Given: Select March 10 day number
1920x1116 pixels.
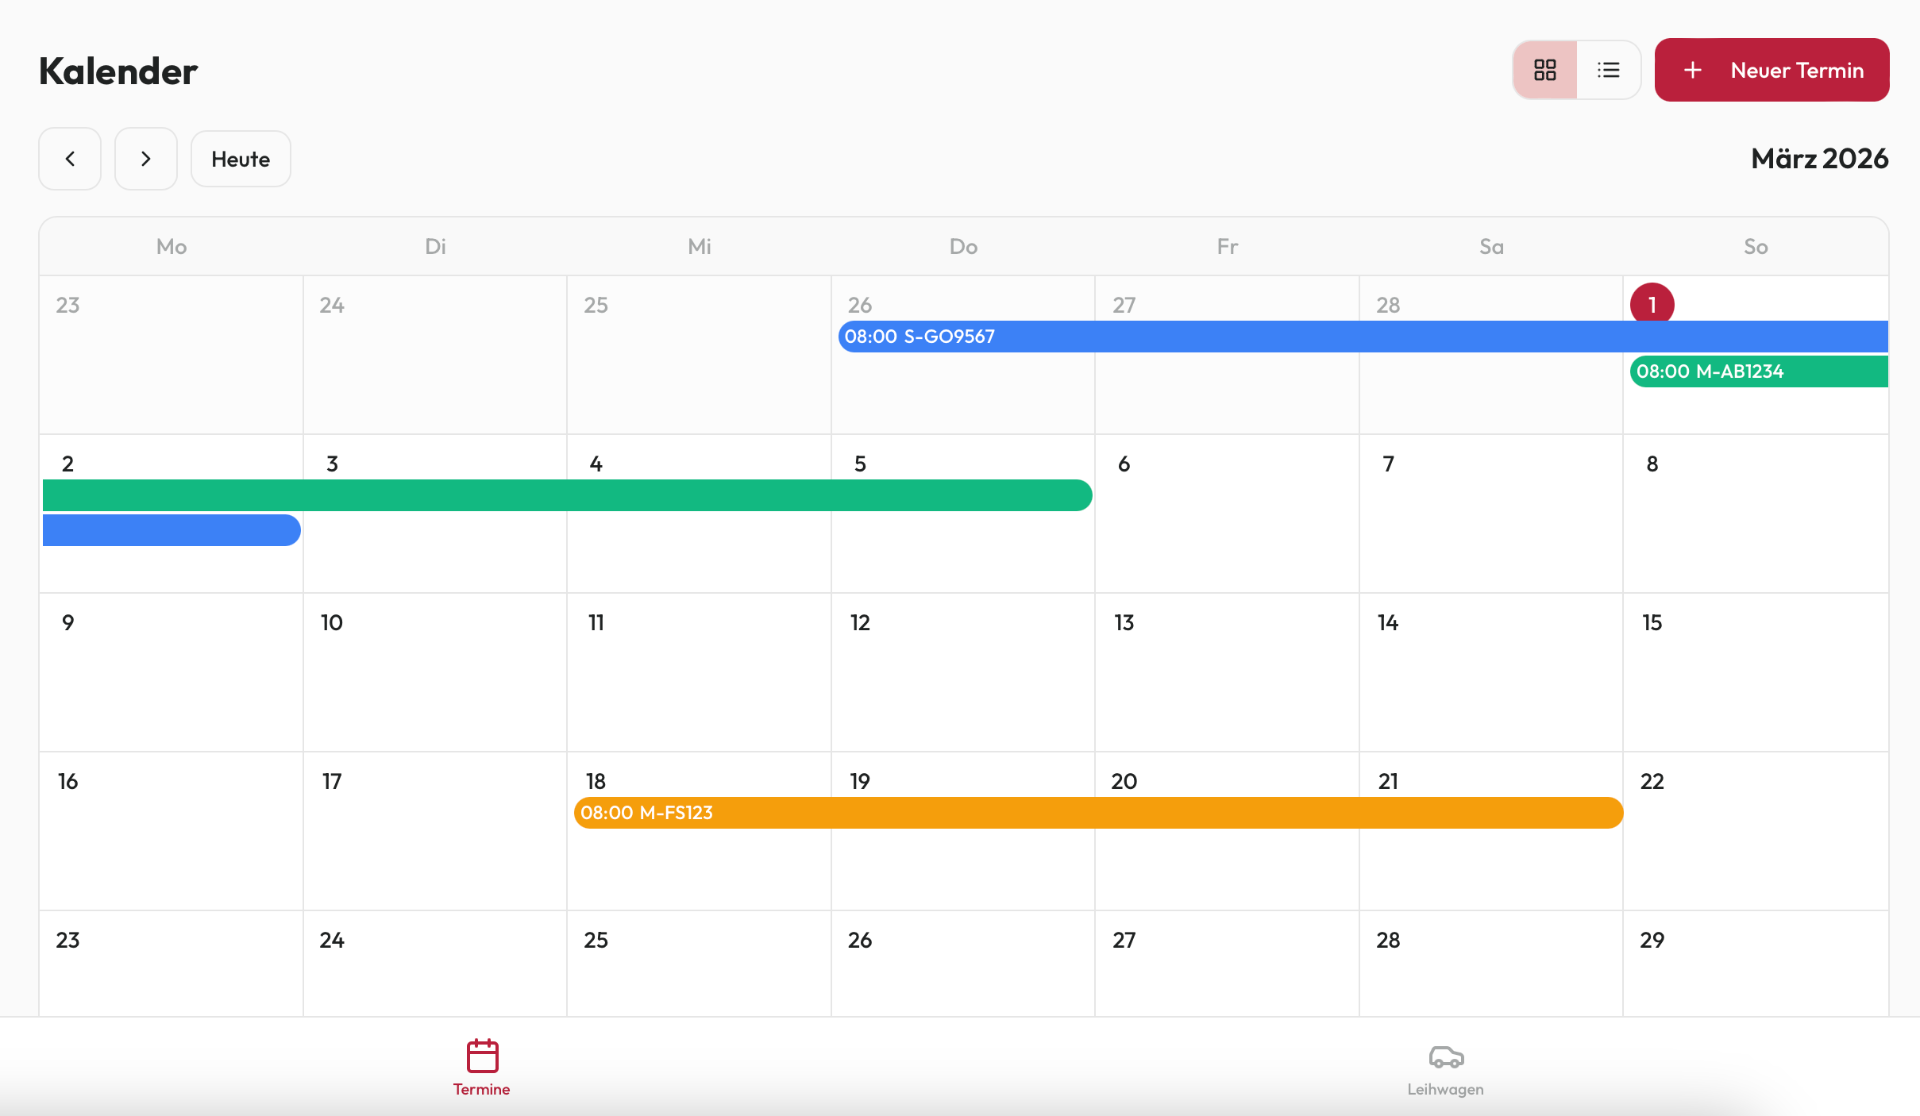Looking at the screenshot, I should [x=332, y=622].
